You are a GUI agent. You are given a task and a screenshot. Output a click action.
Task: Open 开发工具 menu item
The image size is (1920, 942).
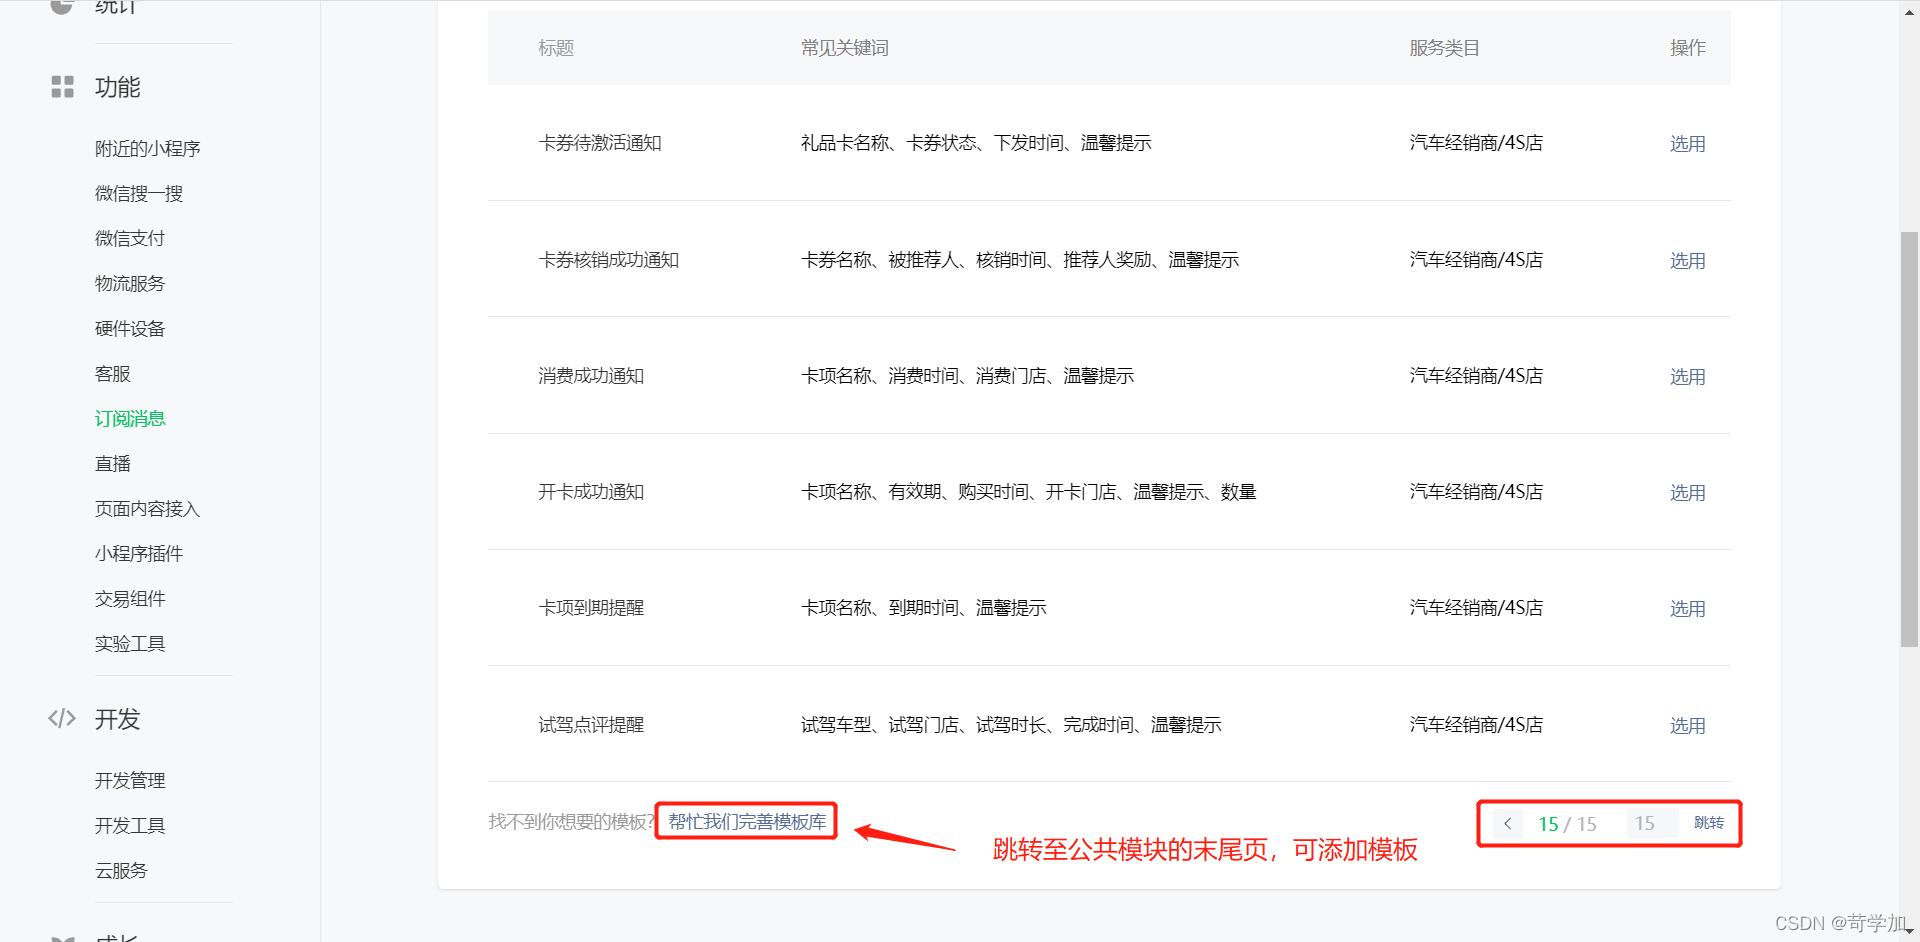tap(130, 825)
